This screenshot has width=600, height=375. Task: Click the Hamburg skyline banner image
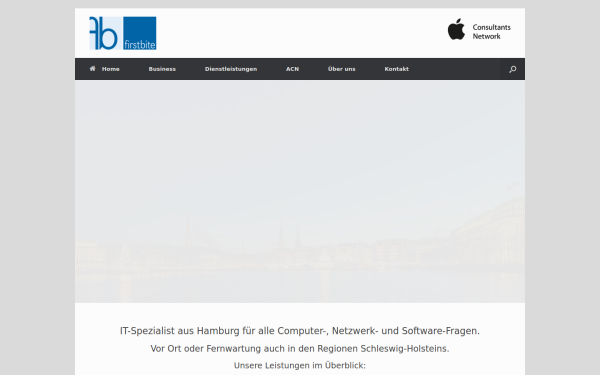[x=300, y=191]
